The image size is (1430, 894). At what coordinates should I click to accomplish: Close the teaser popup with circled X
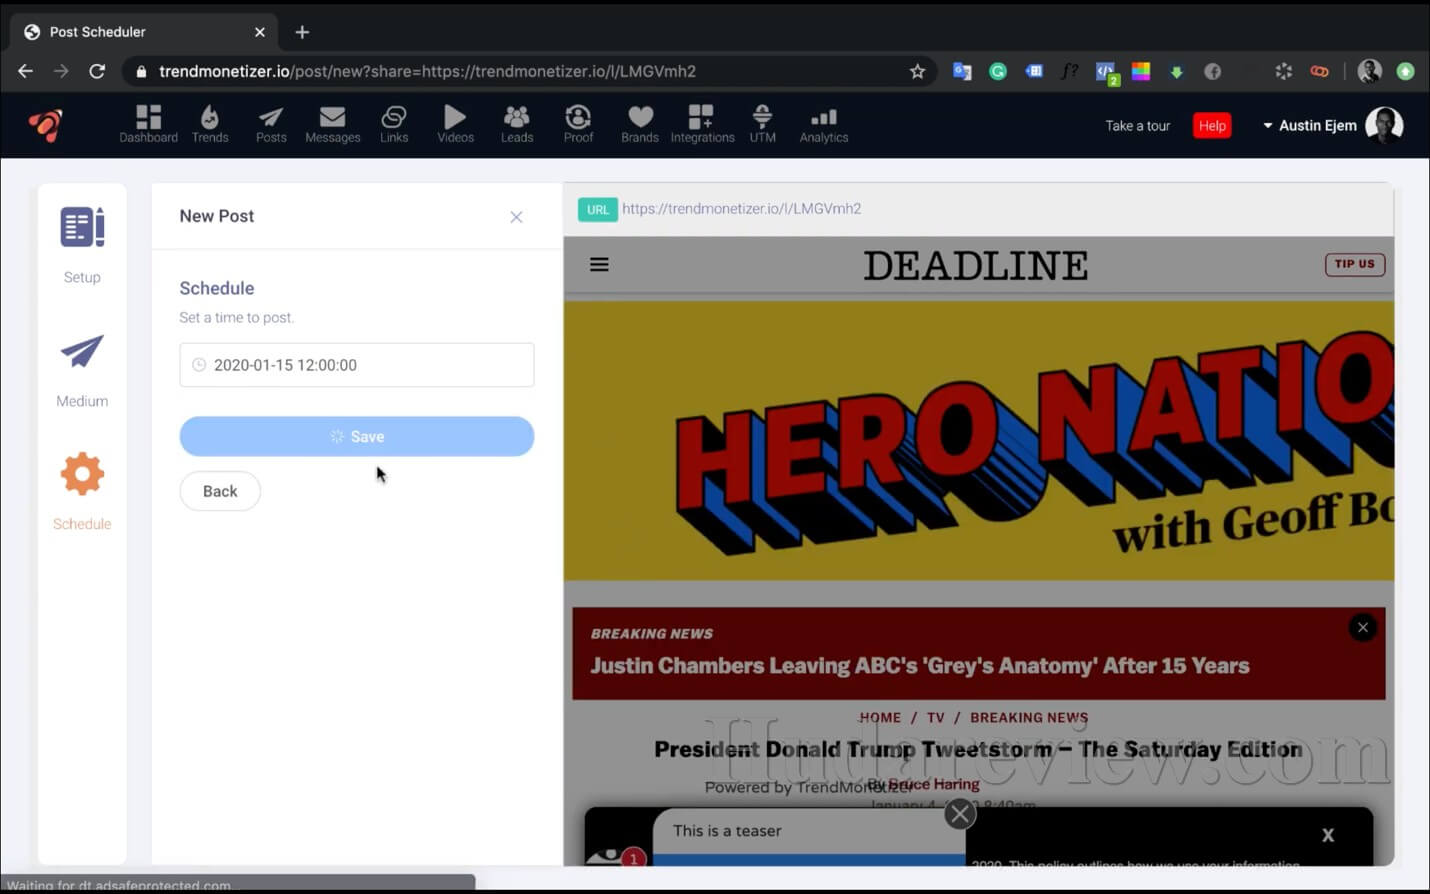(960, 814)
